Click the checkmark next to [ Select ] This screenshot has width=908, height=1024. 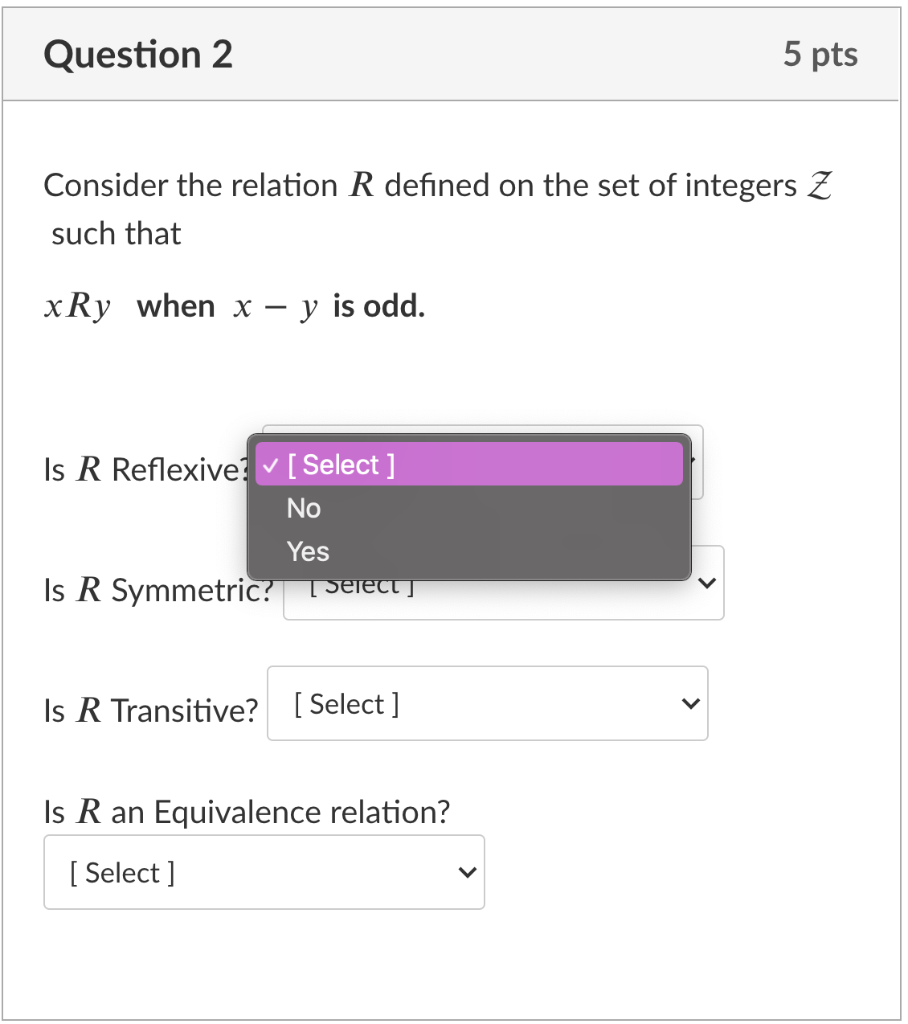(270, 464)
